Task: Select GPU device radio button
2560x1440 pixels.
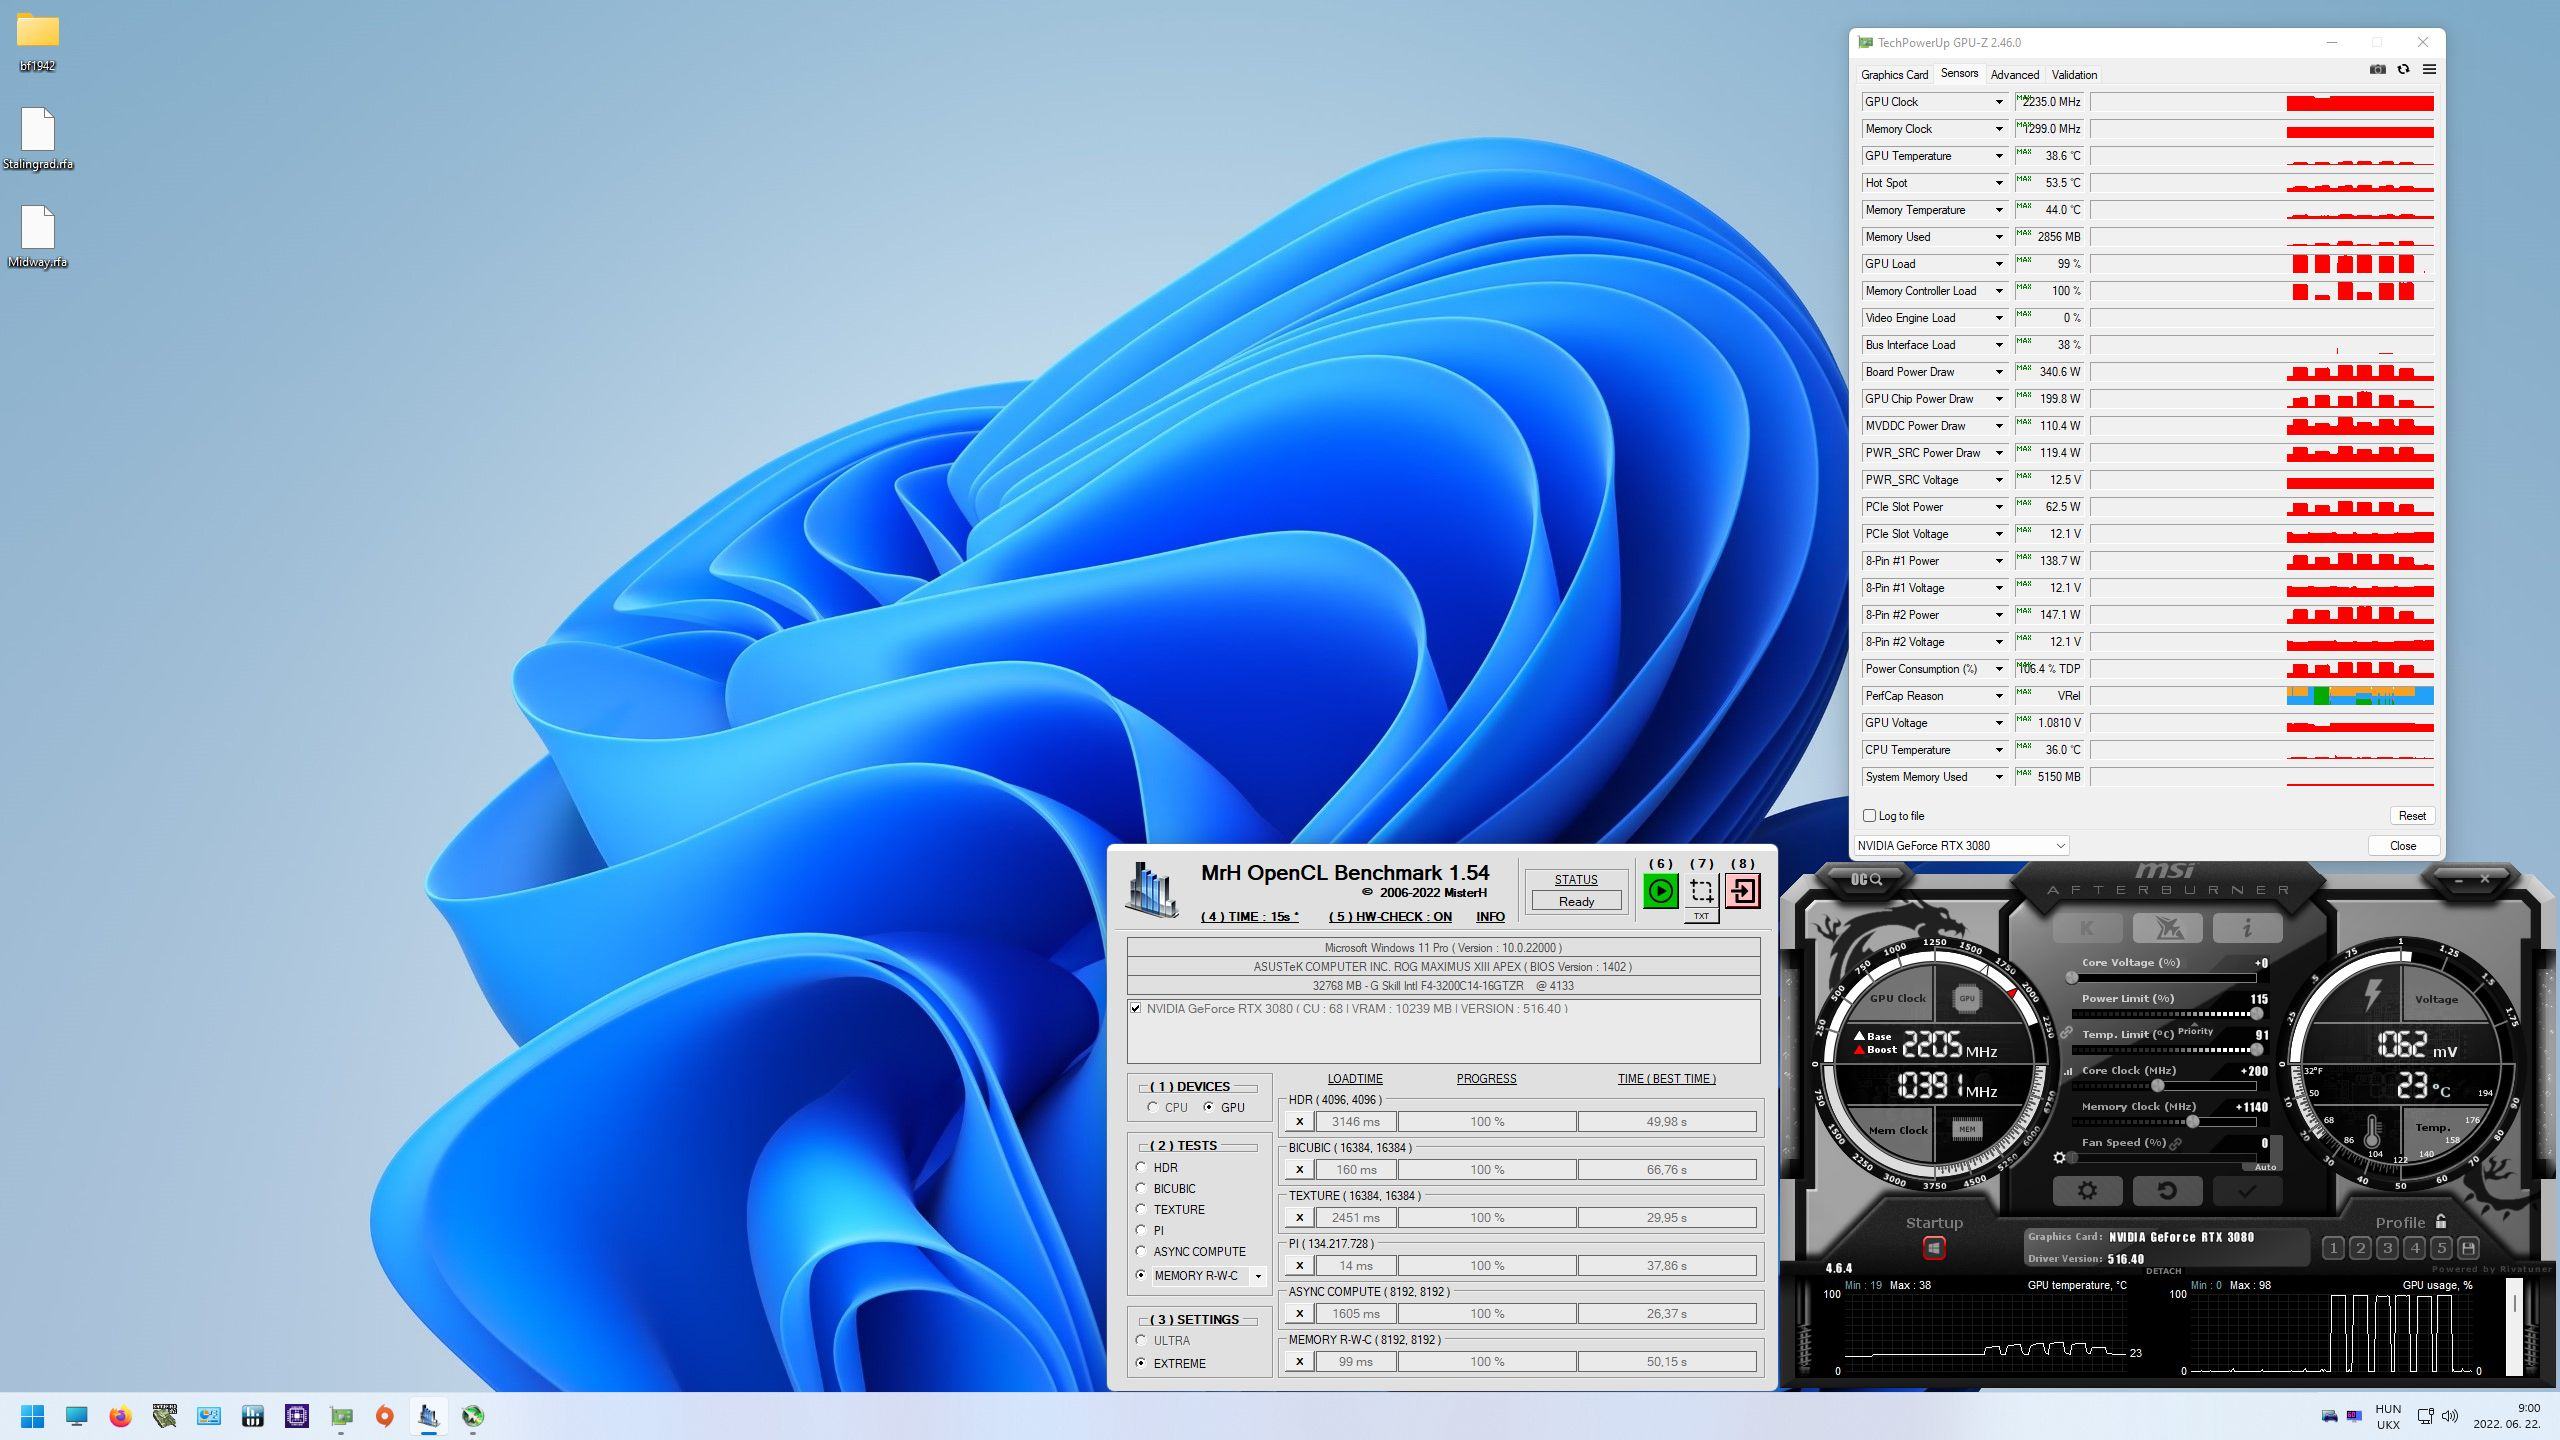Action: (1209, 1107)
